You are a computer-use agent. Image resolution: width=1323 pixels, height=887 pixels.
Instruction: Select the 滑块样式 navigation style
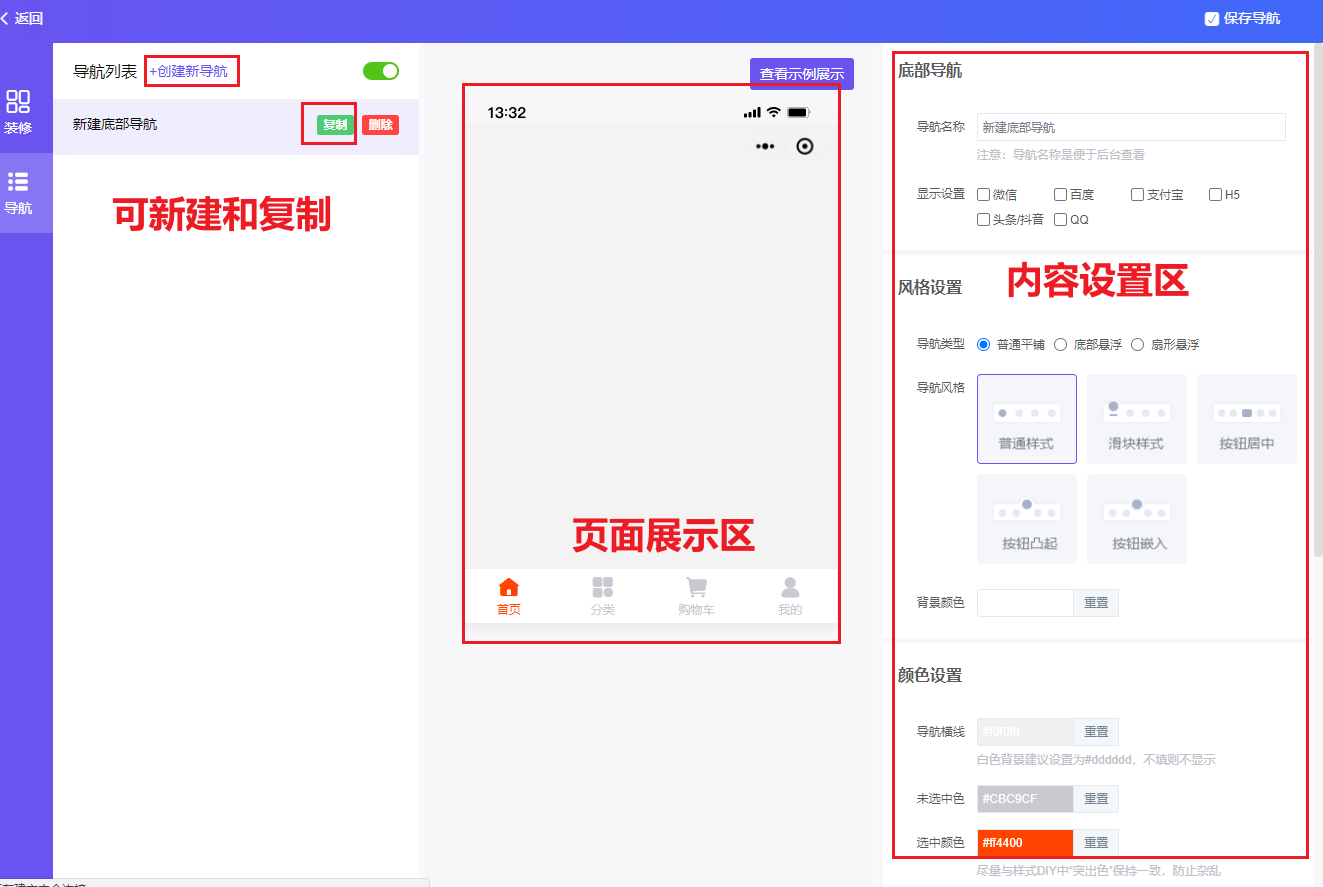point(1136,418)
